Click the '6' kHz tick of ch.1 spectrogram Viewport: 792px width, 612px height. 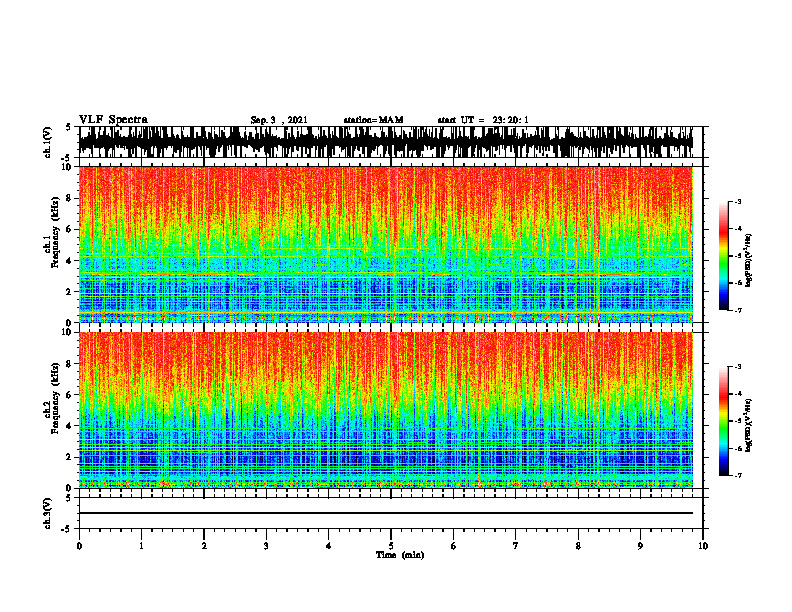[x=70, y=230]
